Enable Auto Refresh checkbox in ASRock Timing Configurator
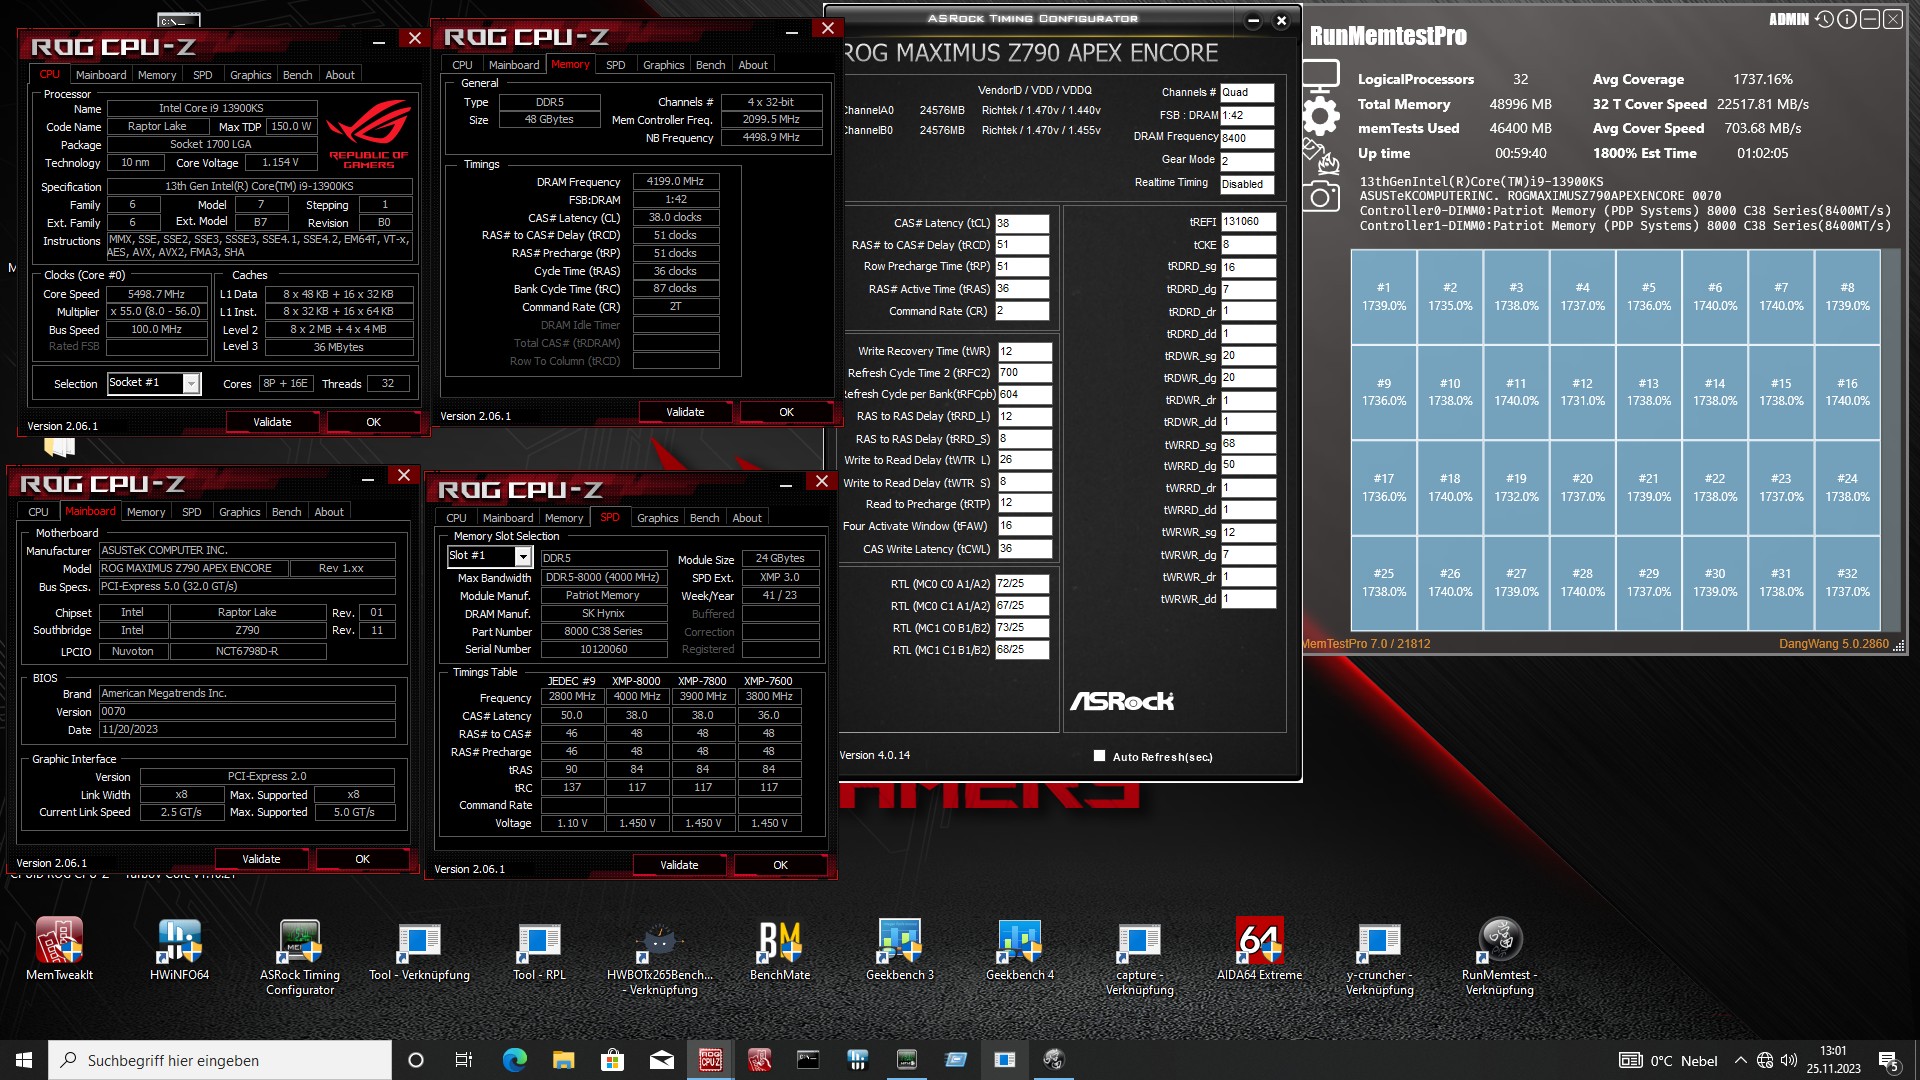The height and width of the screenshot is (1080, 1920). click(x=1100, y=756)
